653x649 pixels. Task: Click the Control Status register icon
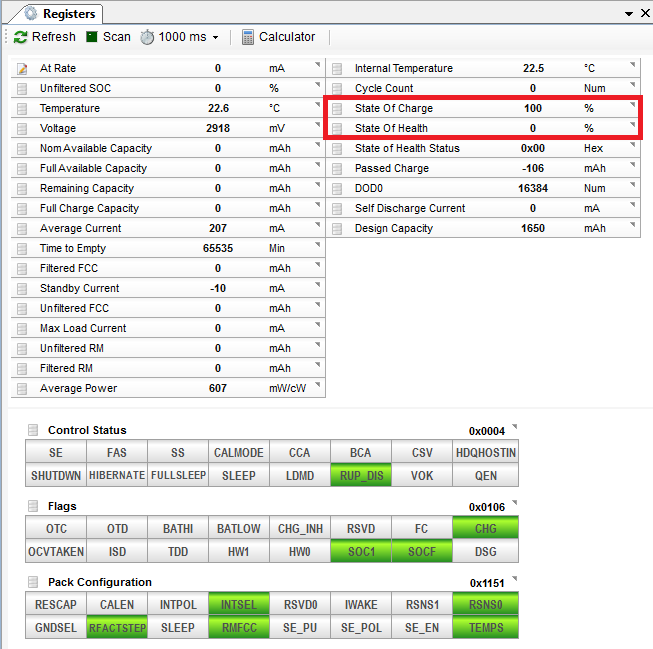(33, 429)
